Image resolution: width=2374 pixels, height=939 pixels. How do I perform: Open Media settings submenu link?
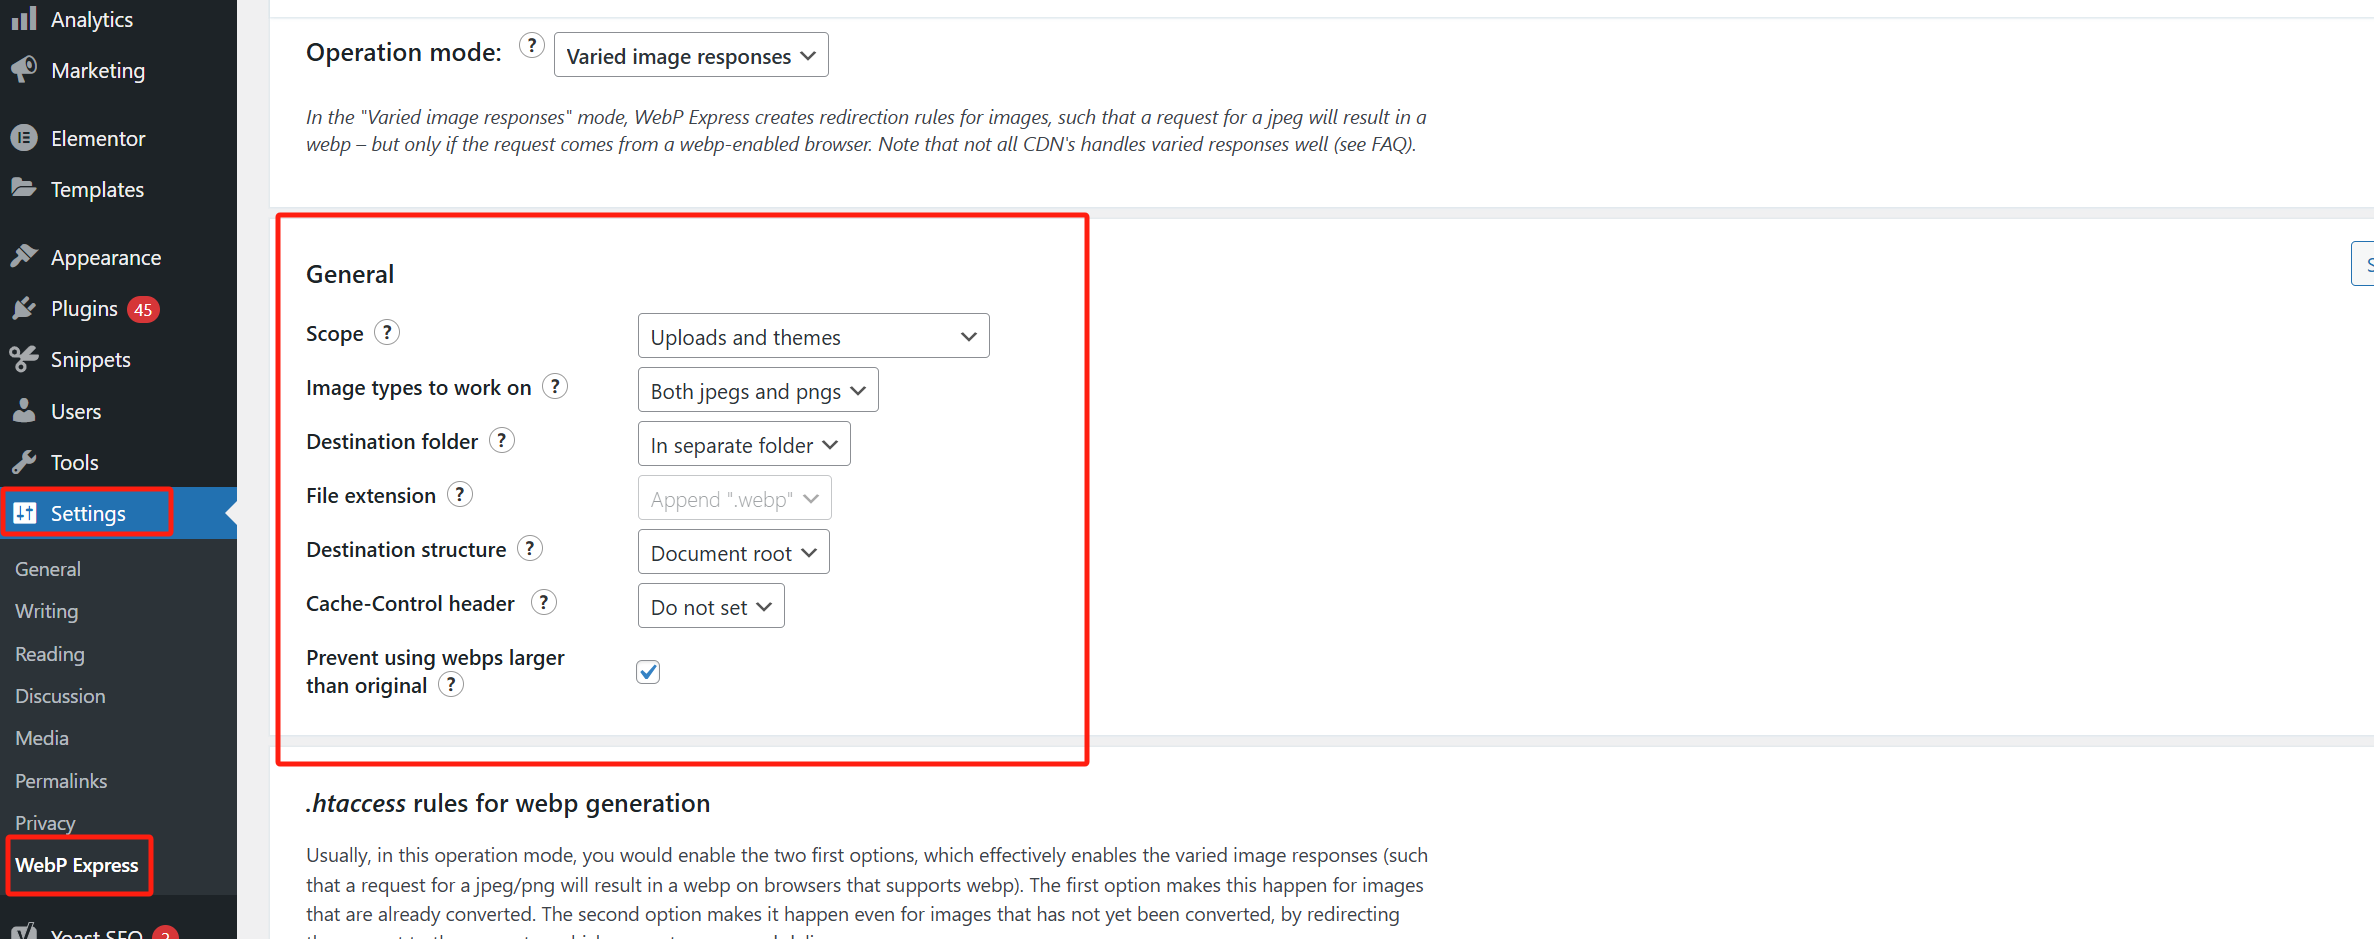pyautogui.click(x=42, y=738)
